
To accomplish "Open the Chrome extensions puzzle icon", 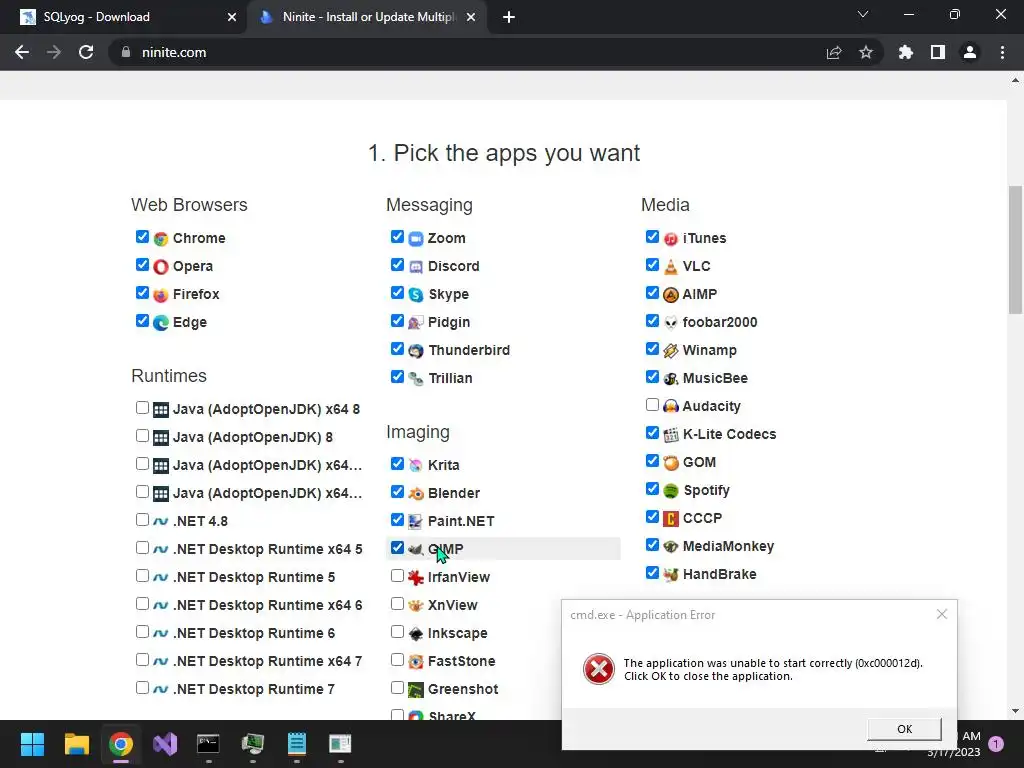I will click(x=906, y=52).
